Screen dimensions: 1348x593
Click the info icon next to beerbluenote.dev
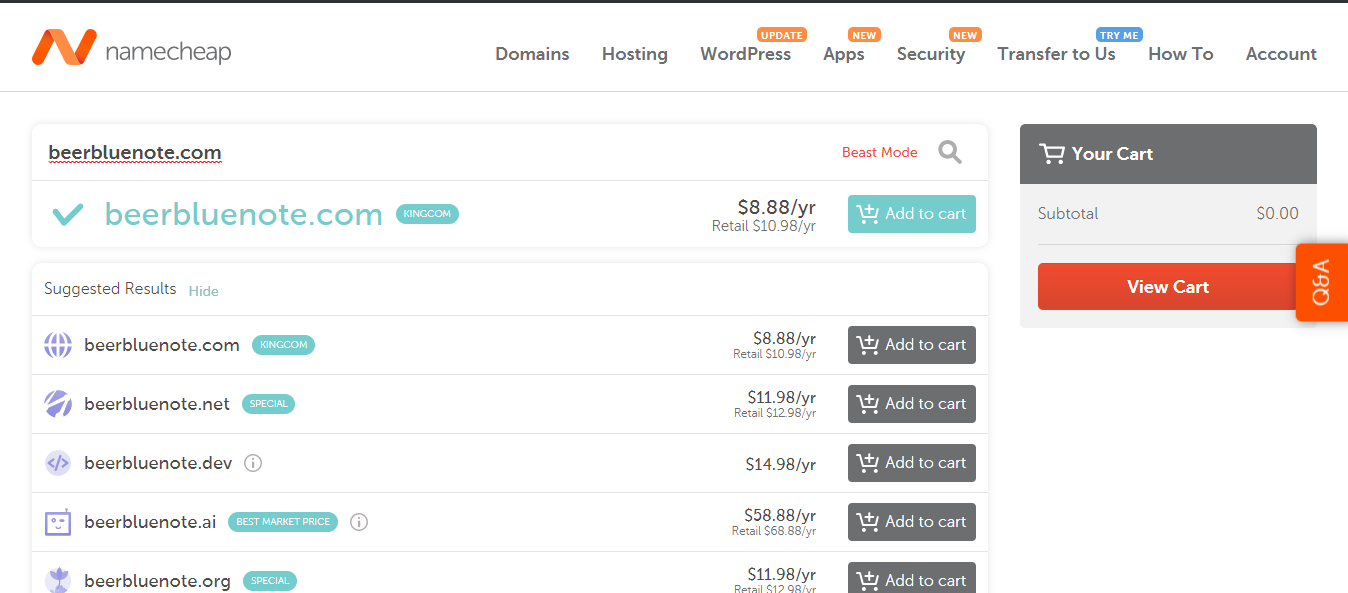coord(253,463)
